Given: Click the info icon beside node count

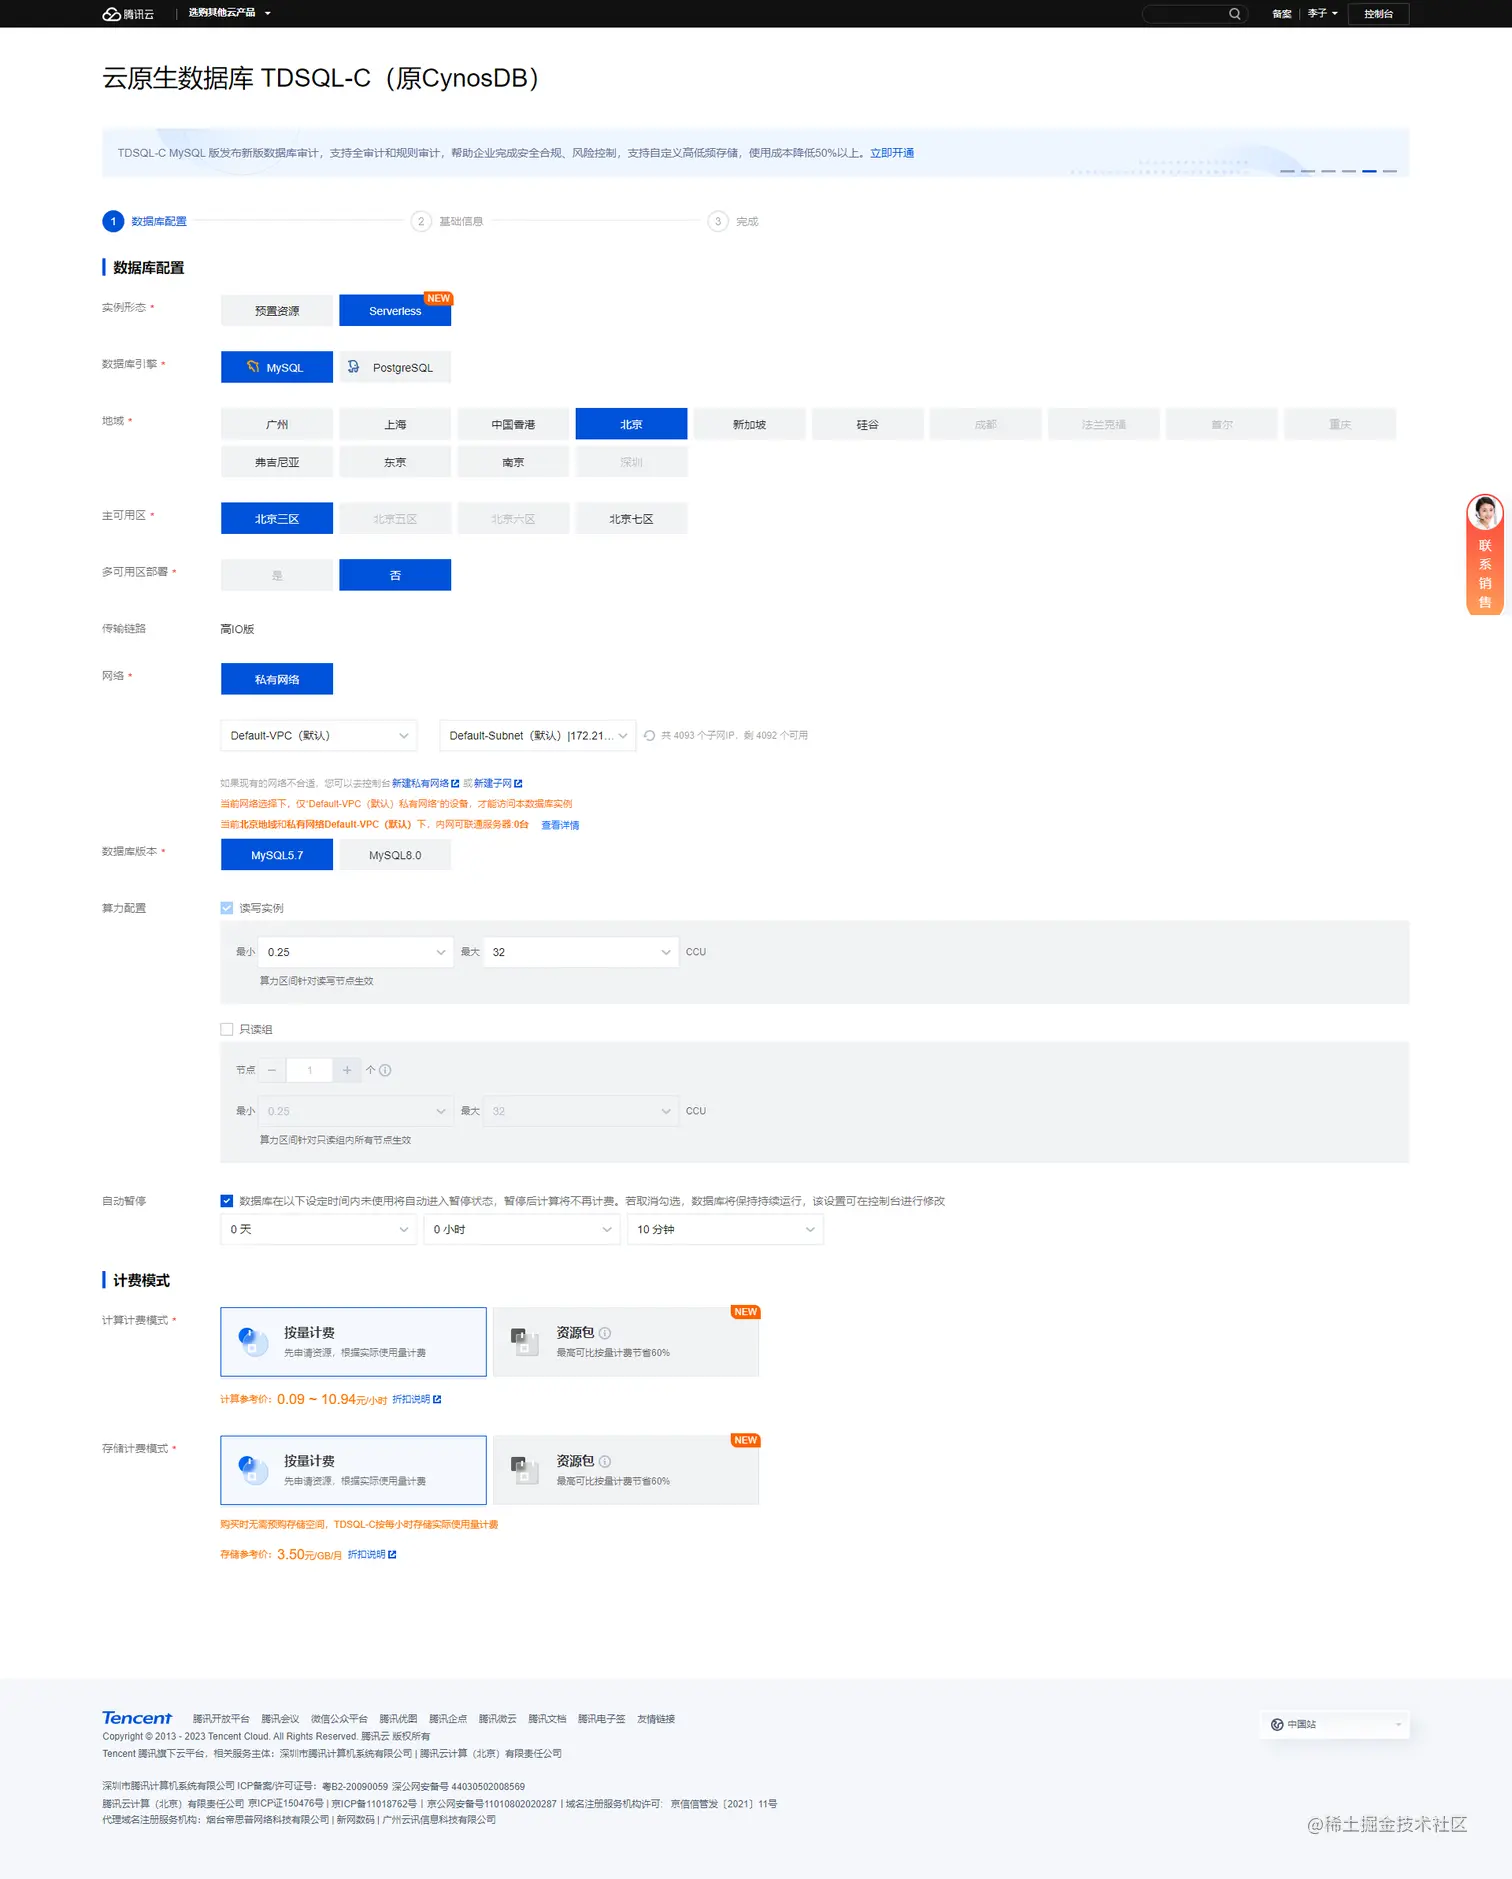Looking at the screenshot, I should (385, 1070).
